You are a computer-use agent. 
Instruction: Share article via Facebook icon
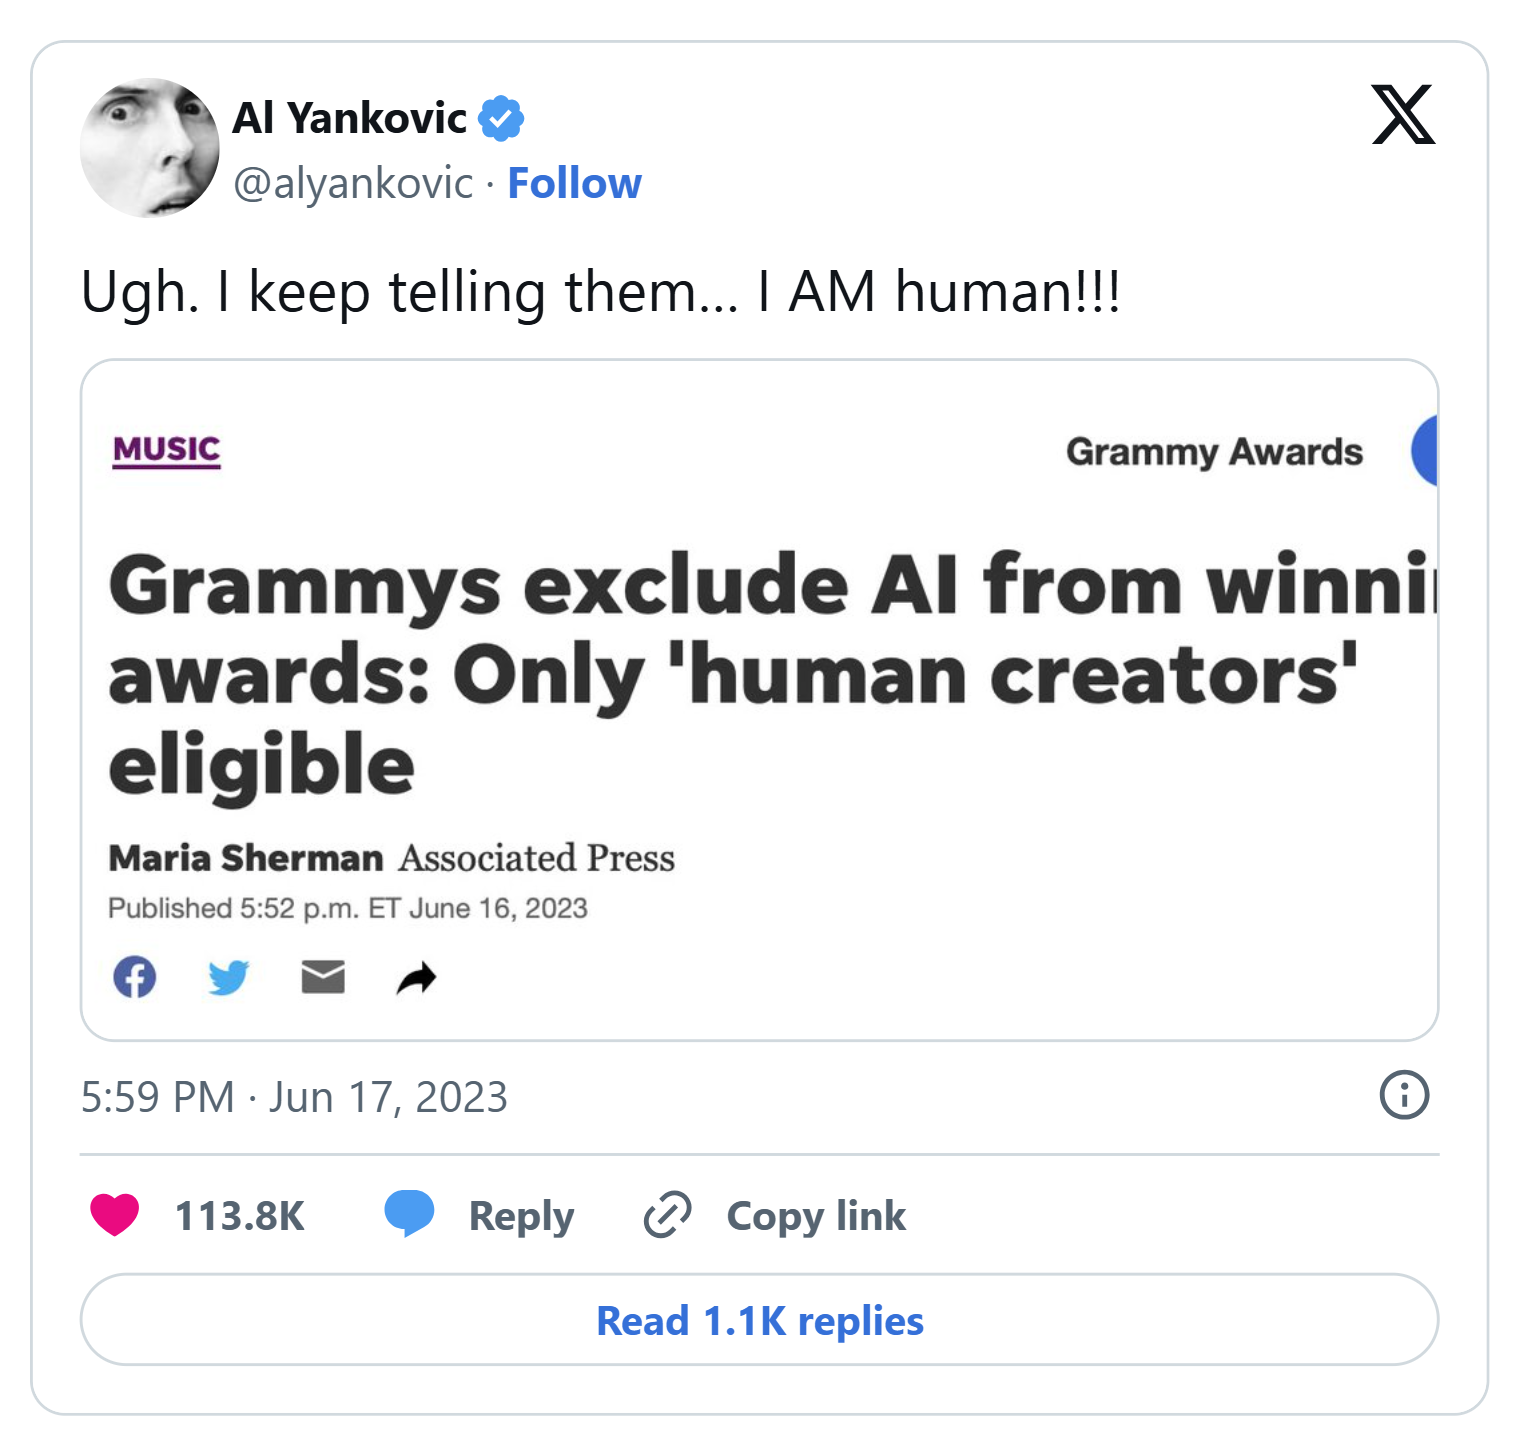click(135, 977)
